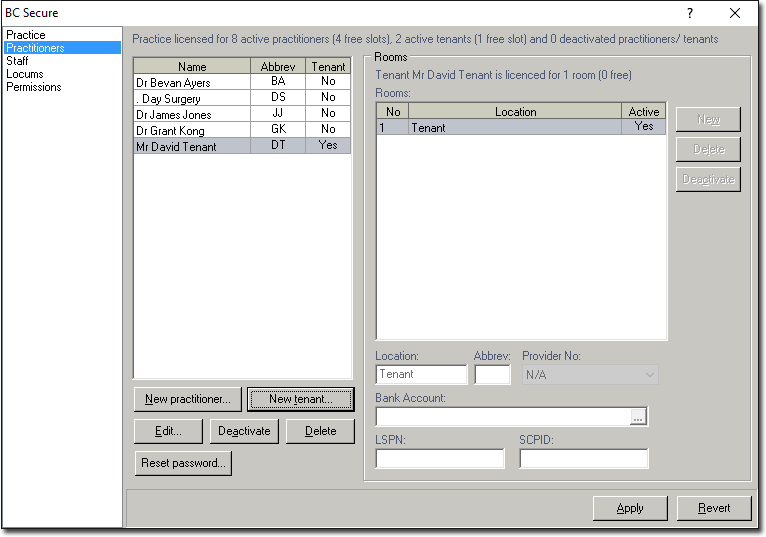Open bank account browse ellipsis button
766x537 pixels.
pos(638,417)
